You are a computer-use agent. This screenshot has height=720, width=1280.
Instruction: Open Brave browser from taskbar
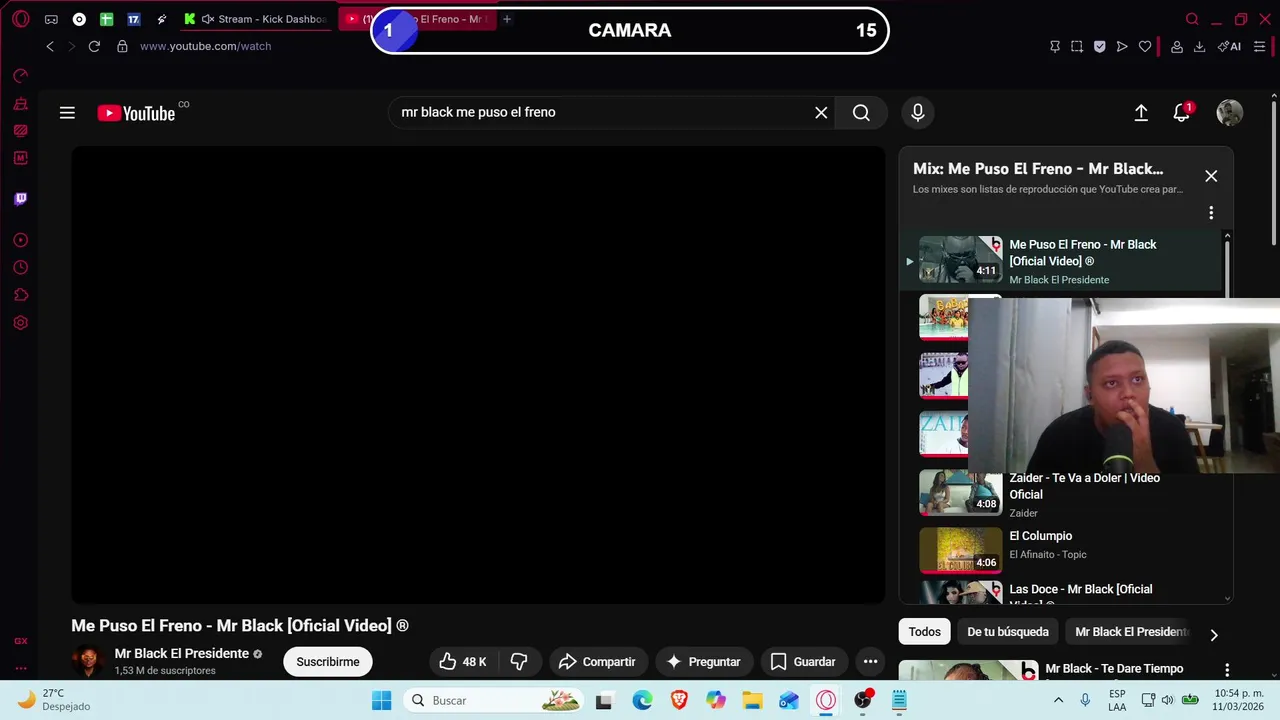[x=679, y=701]
